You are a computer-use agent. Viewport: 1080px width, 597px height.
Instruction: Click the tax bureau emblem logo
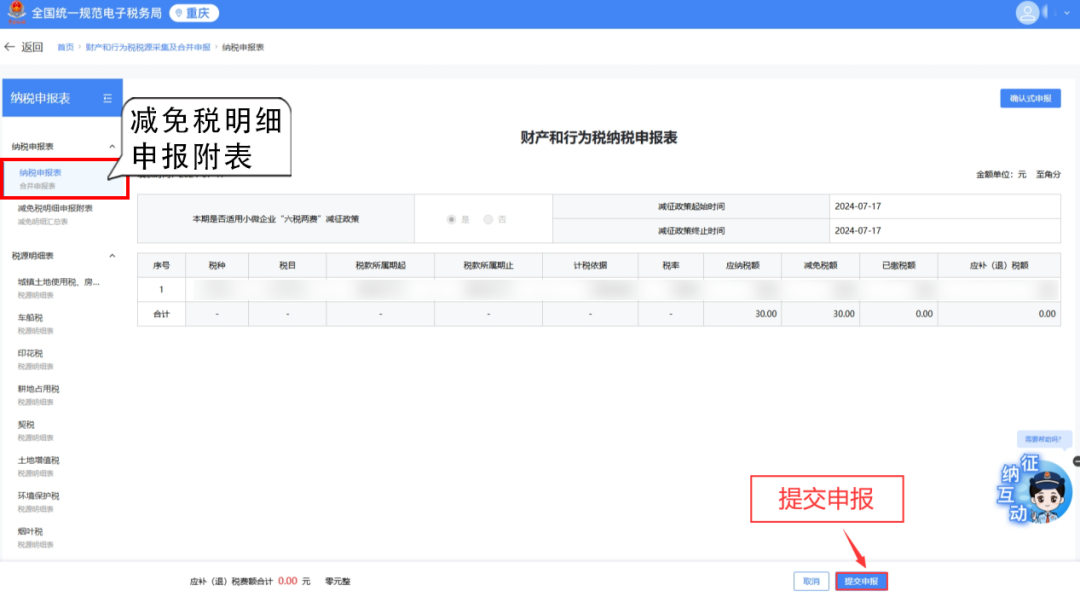tap(15, 13)
